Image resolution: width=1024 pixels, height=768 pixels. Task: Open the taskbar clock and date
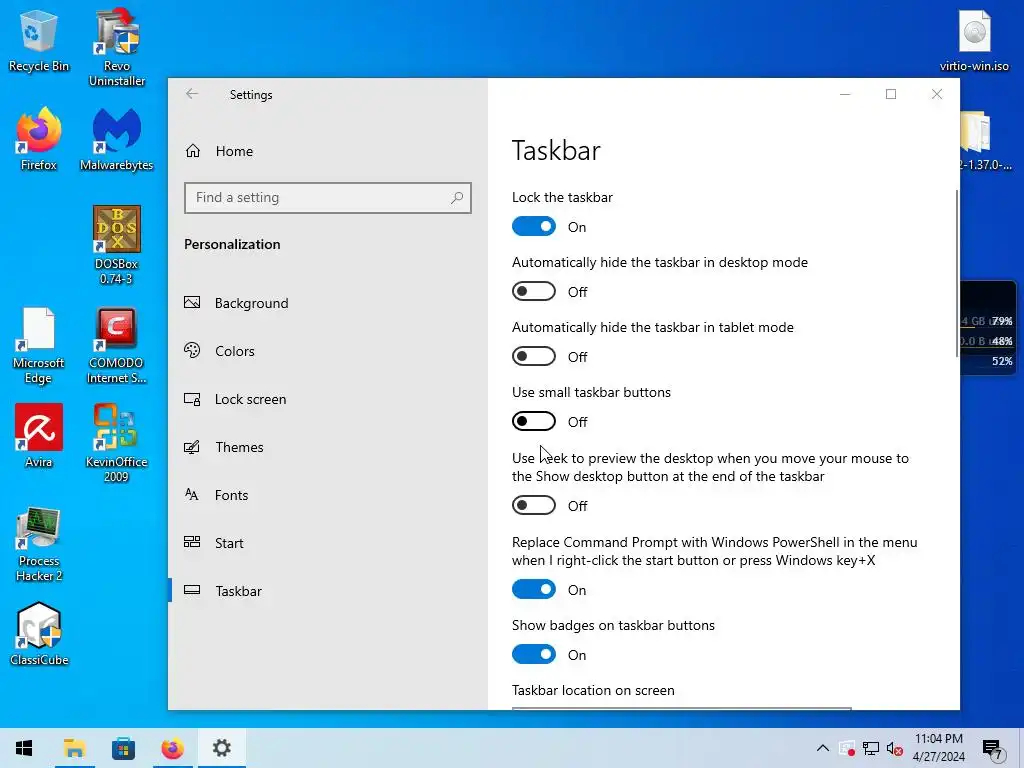click(x=938, y=748)
